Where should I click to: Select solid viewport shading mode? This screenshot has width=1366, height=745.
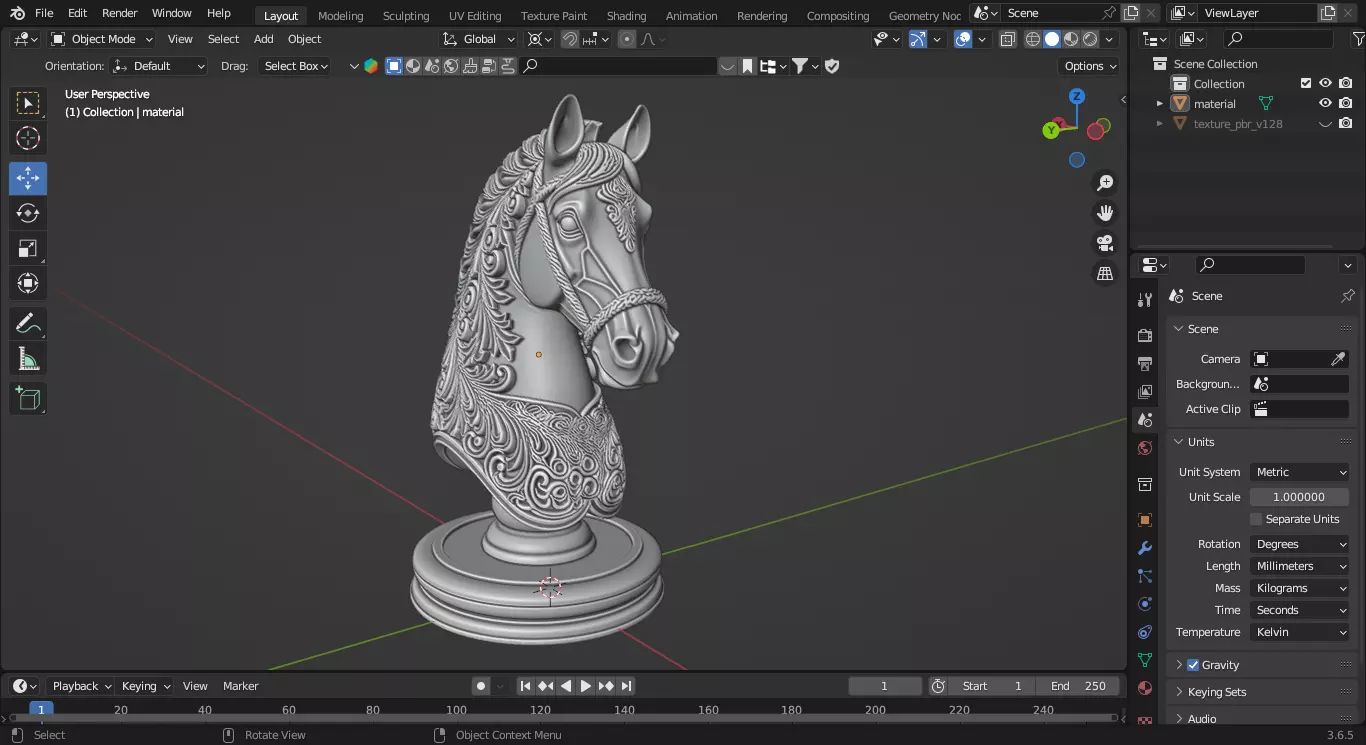1052,39
